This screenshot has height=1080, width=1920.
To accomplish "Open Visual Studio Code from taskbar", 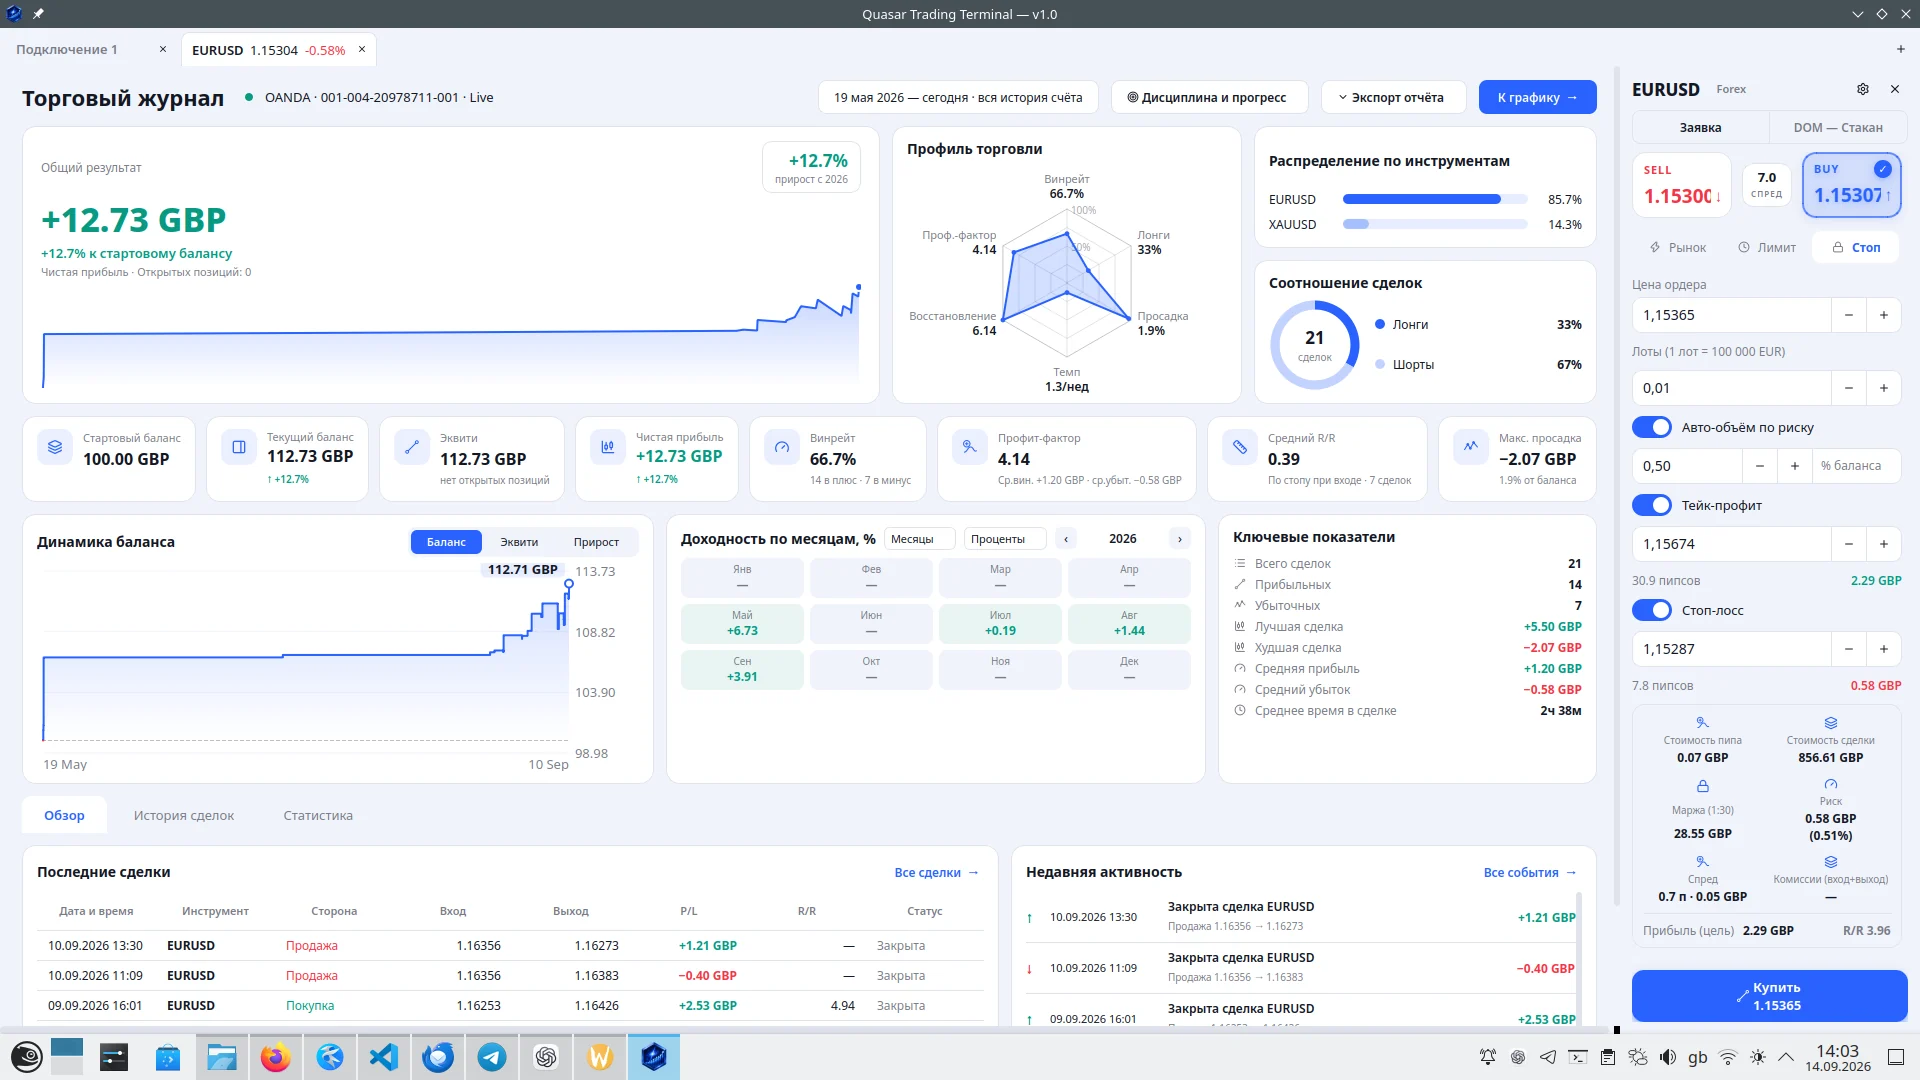I will [x=384, y=1057].
